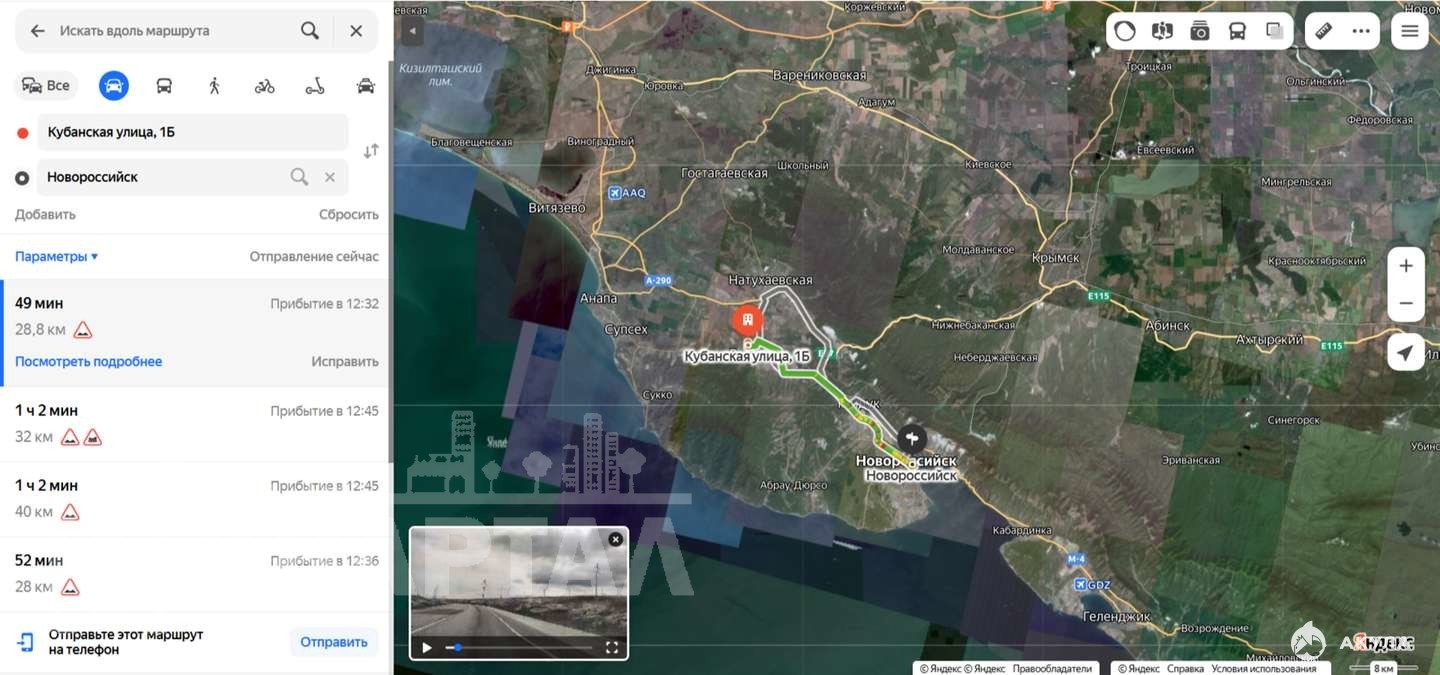Toggle the public transport layer button
The height and width of the screenshot is (675, 1440).
point(1237,31)
